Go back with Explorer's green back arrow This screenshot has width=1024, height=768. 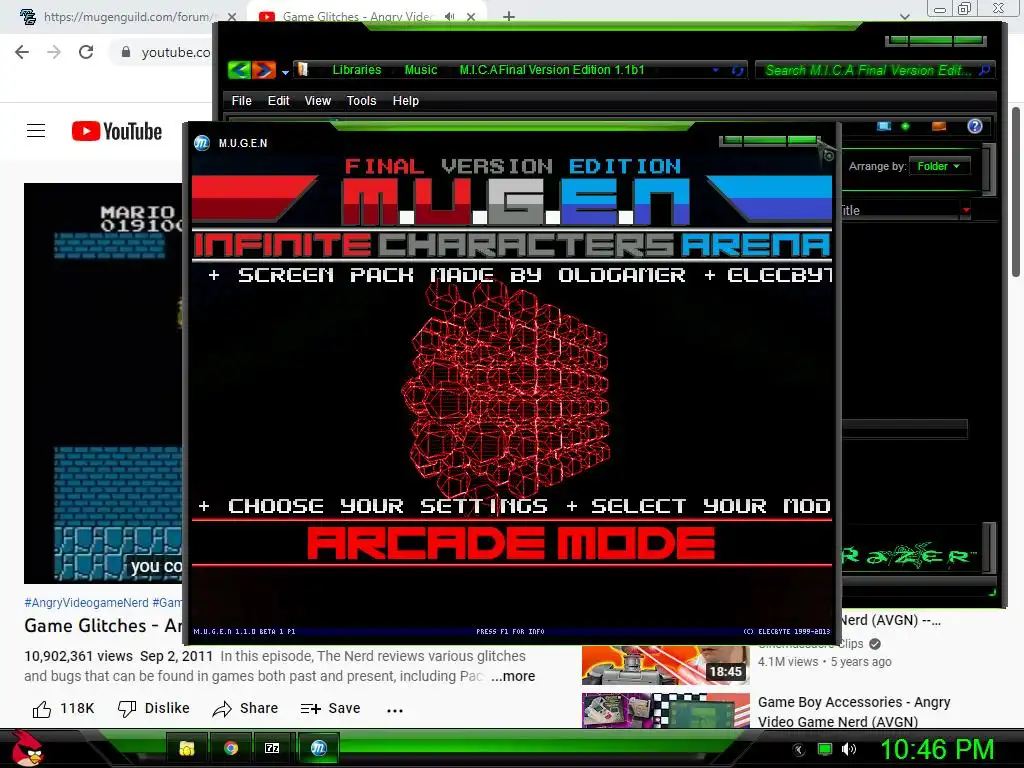pyautogui.click(x=239, y=70)
